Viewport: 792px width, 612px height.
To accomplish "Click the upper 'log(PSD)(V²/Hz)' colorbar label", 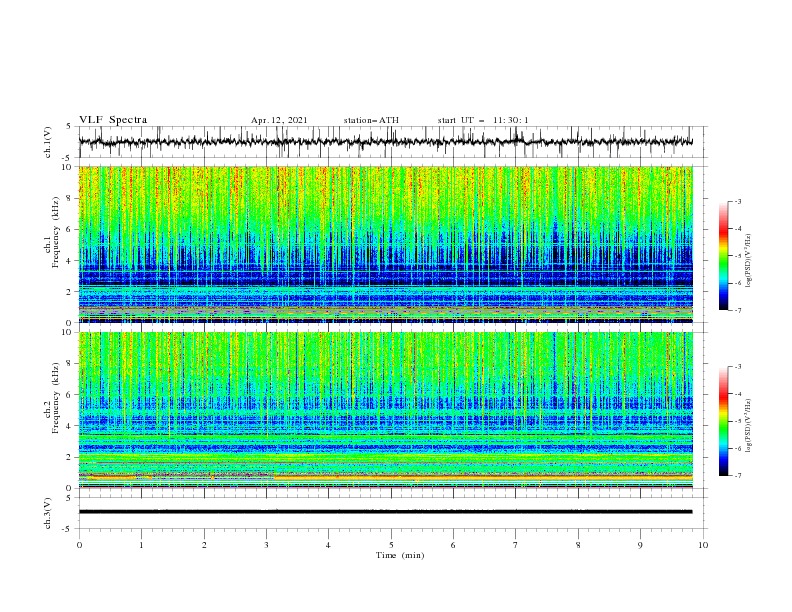I will tap(750, 261).
